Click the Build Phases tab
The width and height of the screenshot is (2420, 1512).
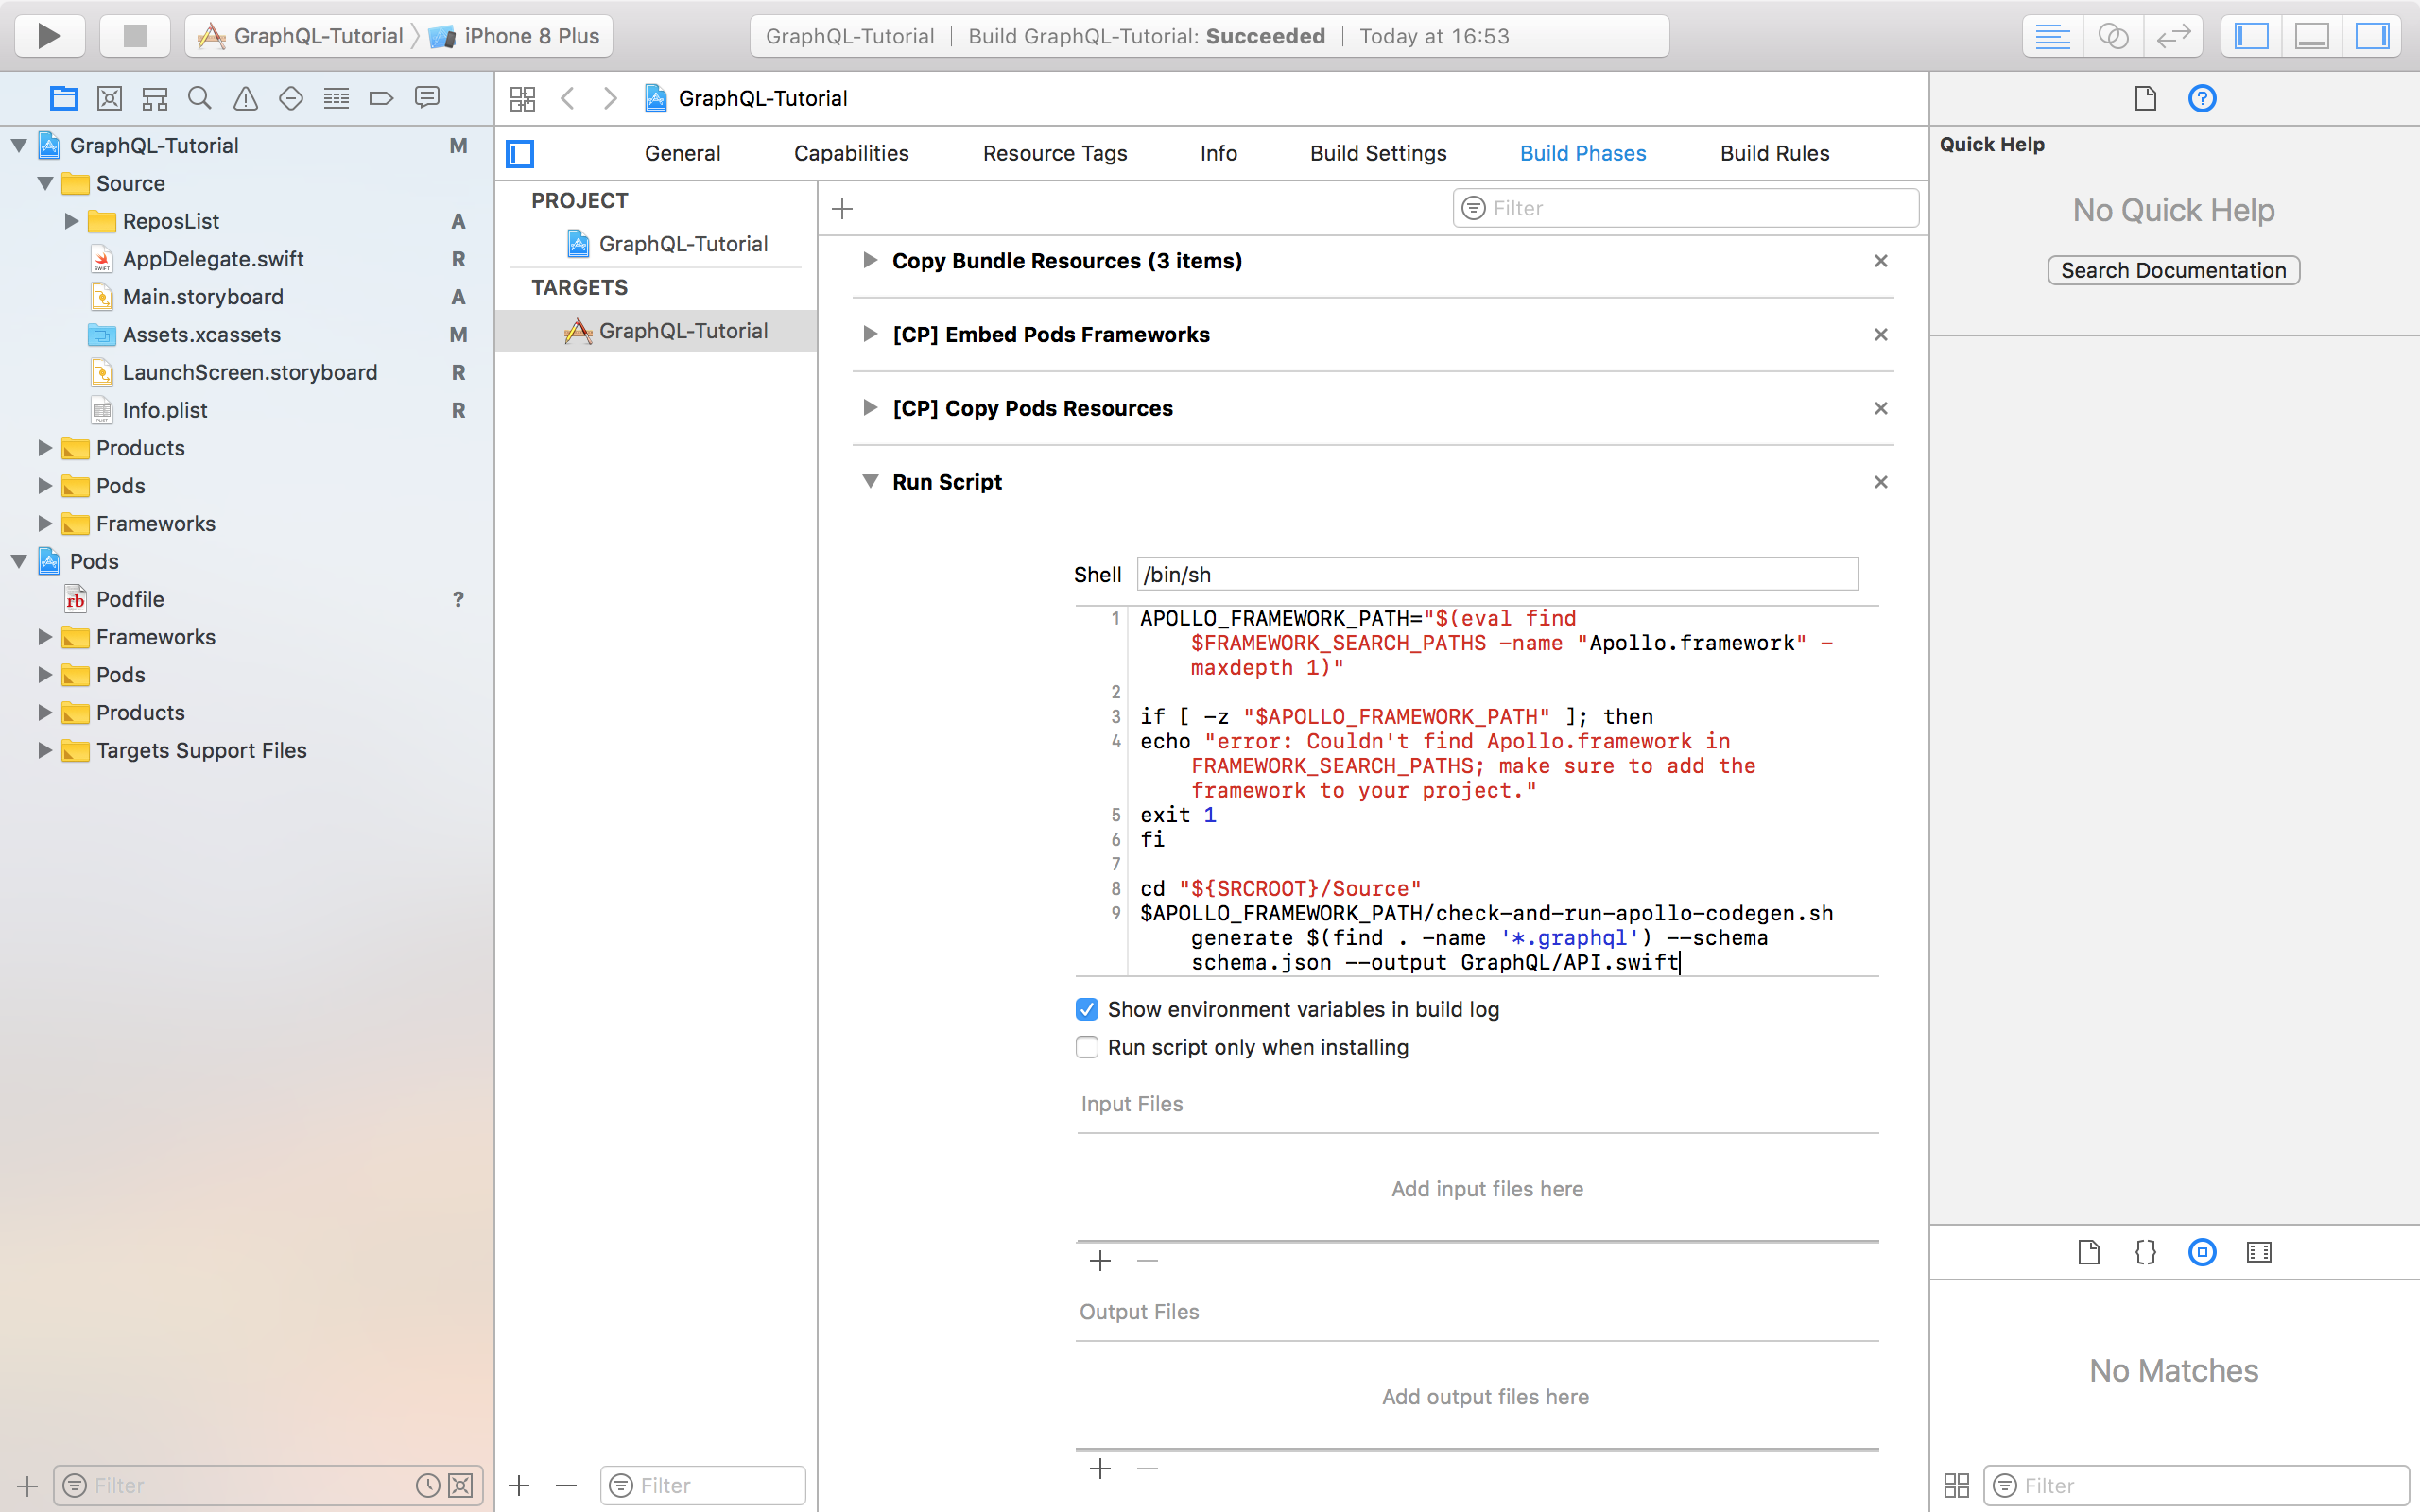coord(1582,153)
